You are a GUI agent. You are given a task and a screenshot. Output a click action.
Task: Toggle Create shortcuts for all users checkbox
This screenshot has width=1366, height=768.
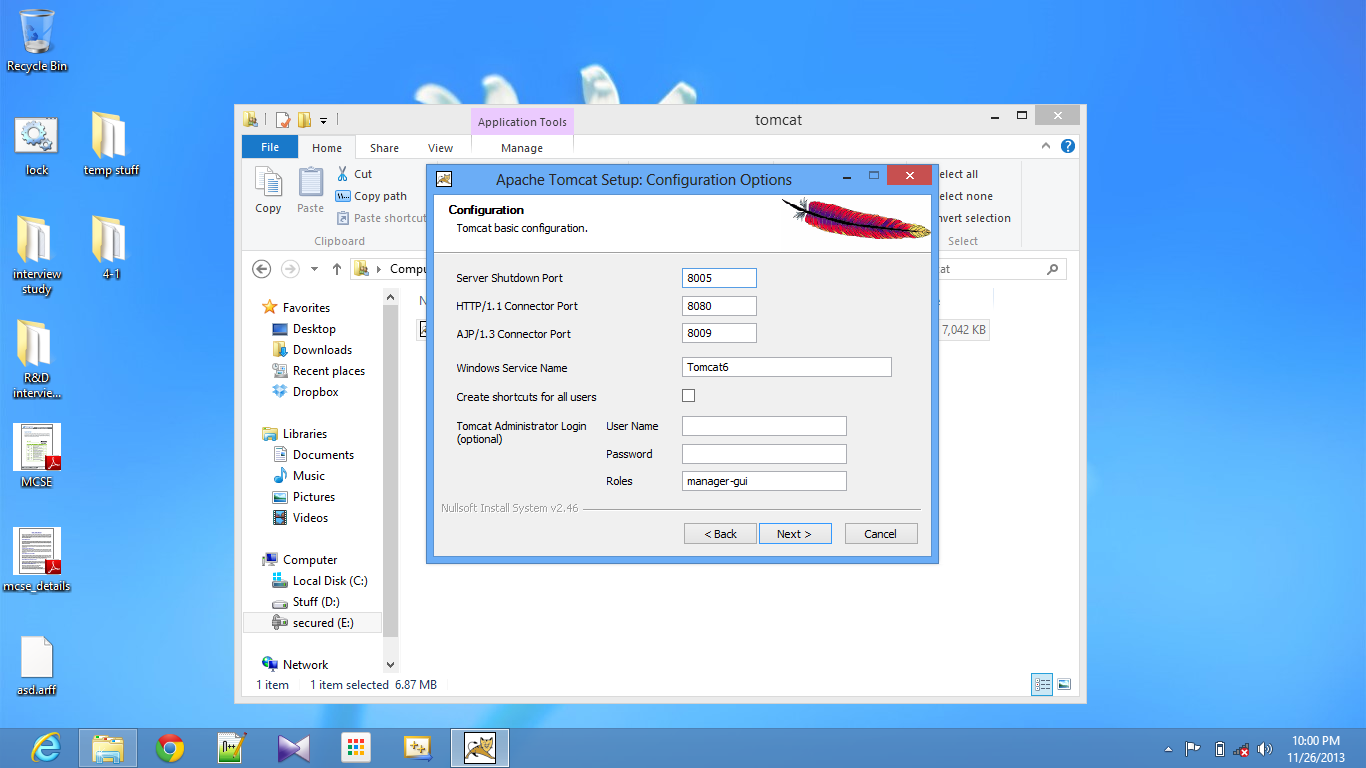[688, 396]
